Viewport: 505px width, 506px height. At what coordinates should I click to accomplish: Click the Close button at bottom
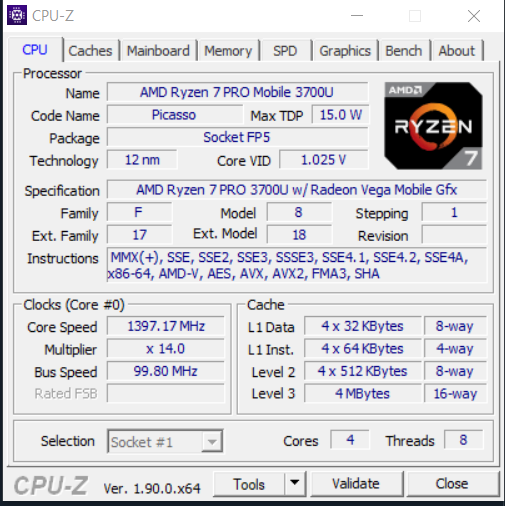[452, 484]
